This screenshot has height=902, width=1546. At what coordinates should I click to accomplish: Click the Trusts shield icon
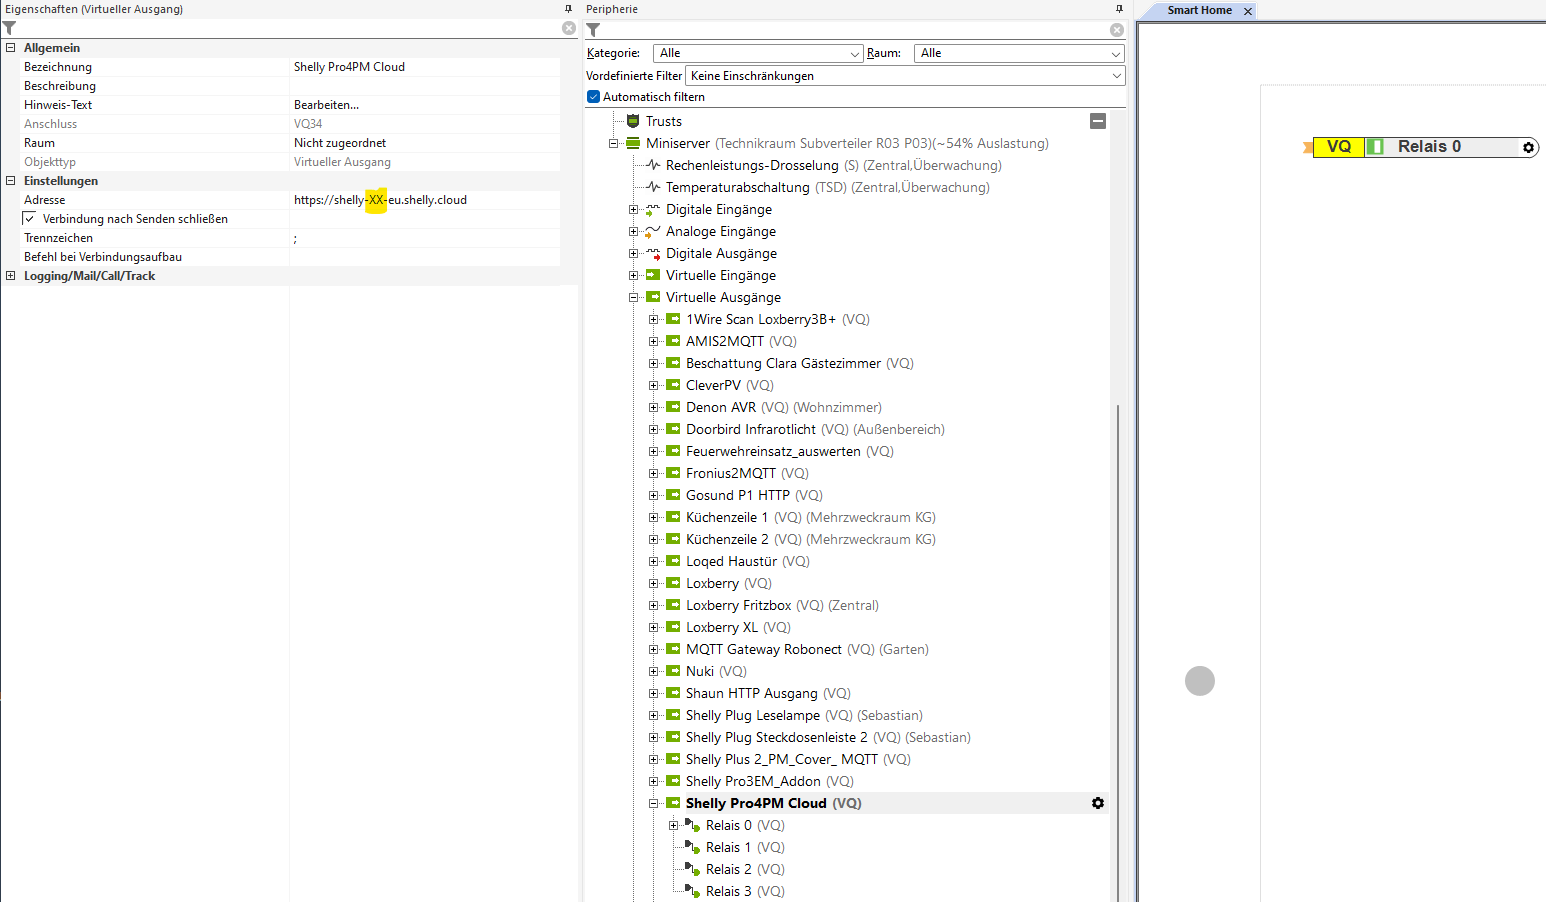coord(633,121)
